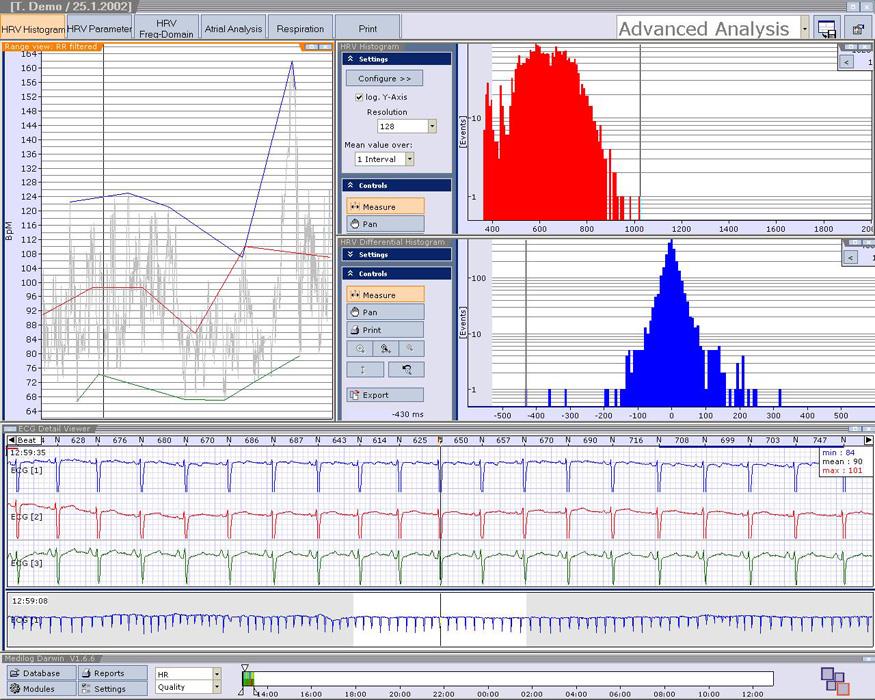
Task: Open the Mean value over Interval dropdown
Action: tap(409, 159)
